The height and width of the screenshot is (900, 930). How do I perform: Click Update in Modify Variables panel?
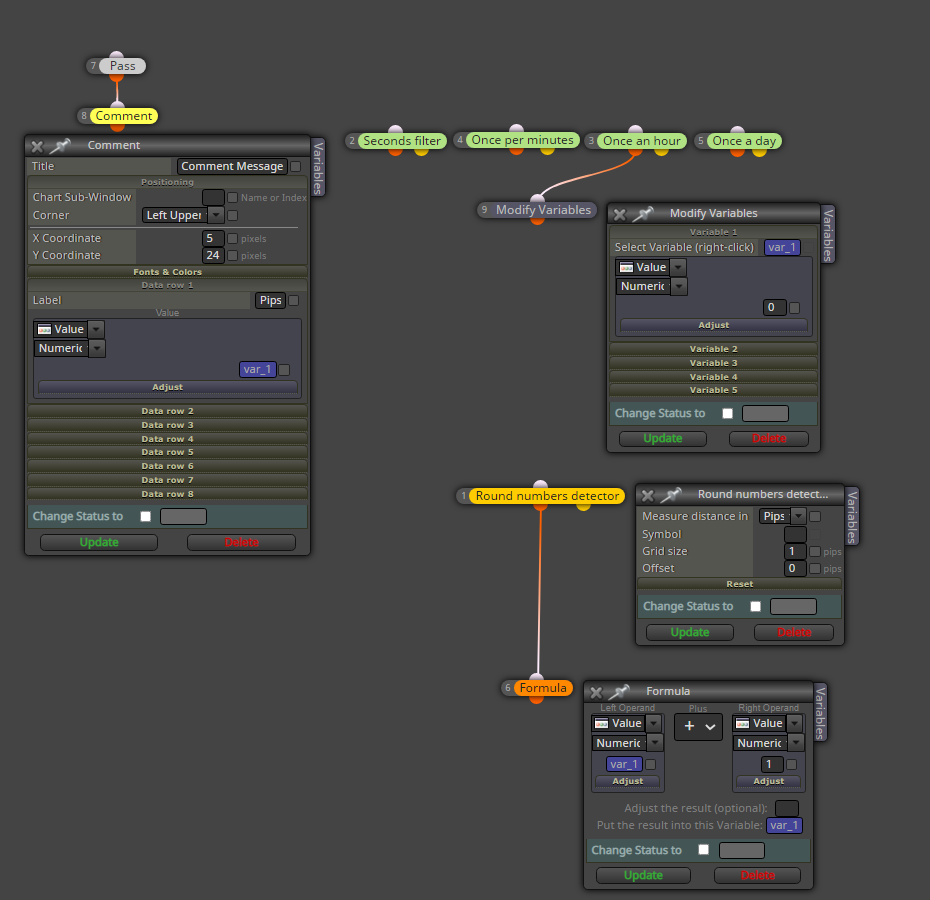663,438
